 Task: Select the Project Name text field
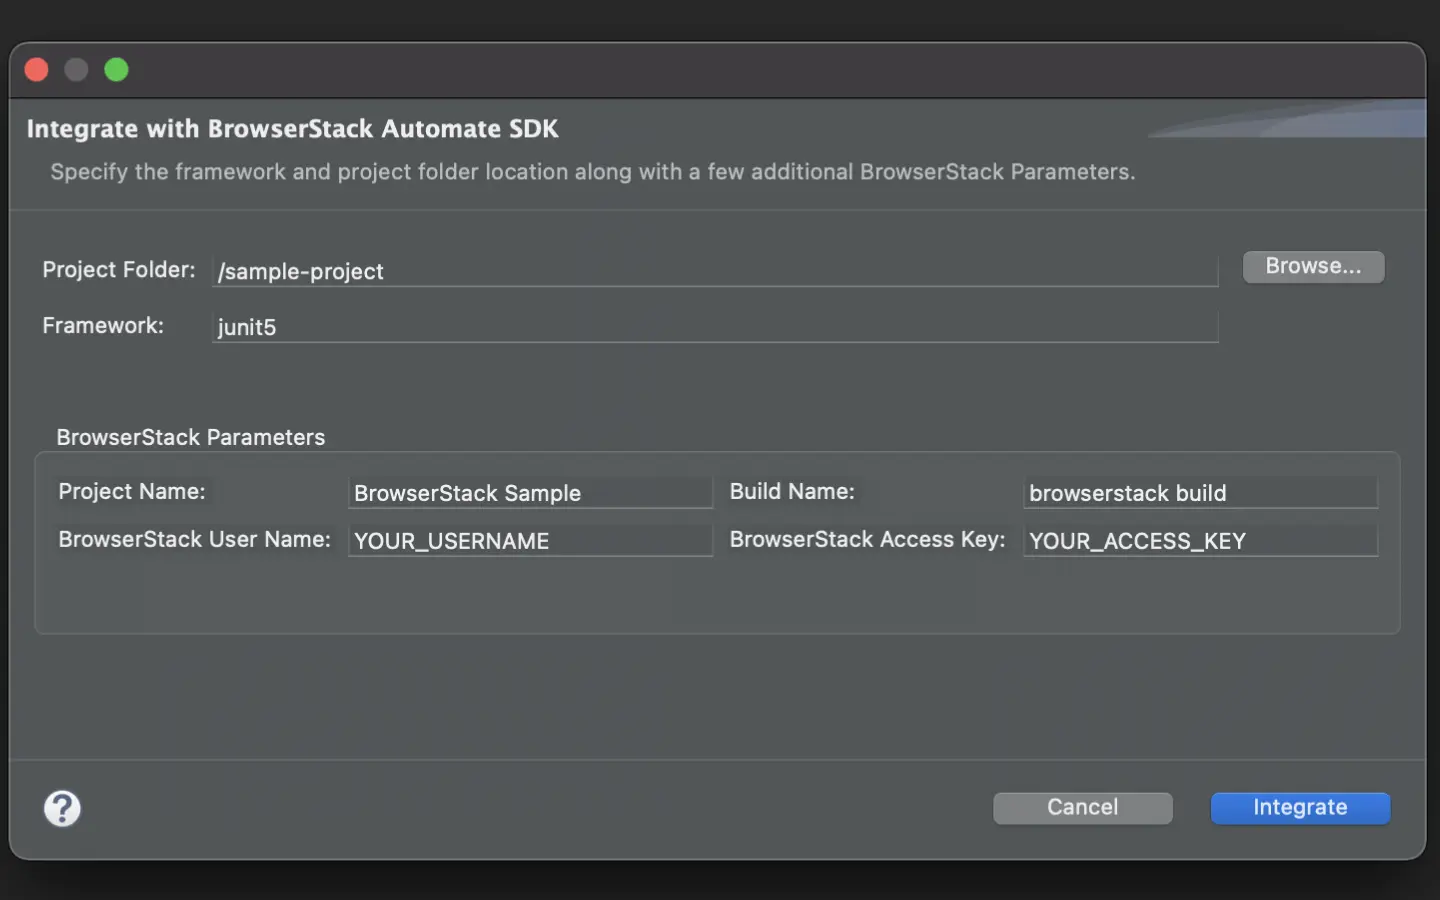pyautogui.click(x=529, y=493)
